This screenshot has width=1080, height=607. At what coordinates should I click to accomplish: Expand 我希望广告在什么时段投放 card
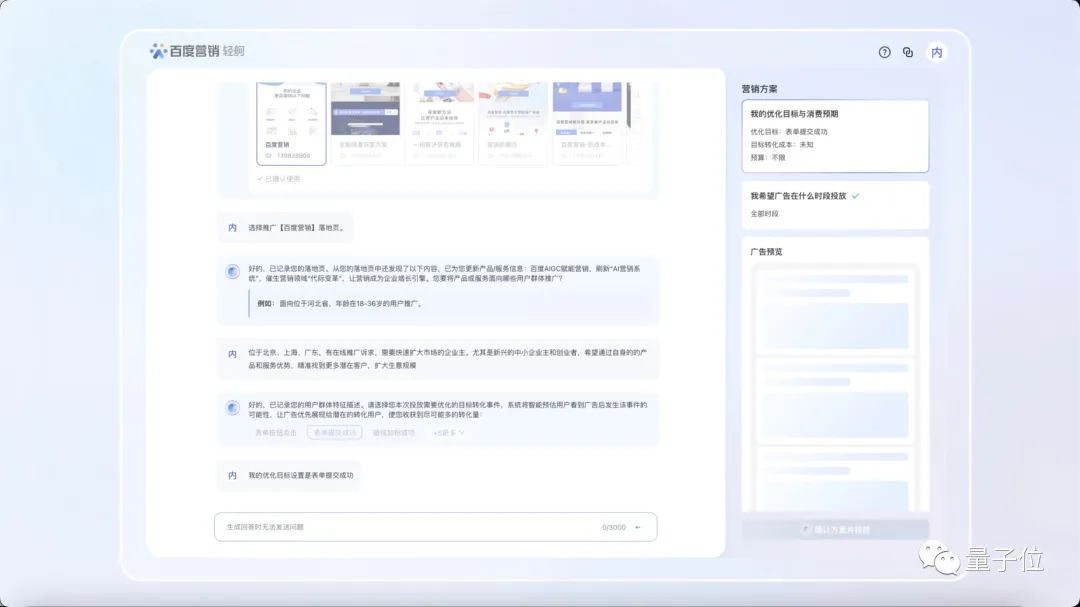[834, 204]
